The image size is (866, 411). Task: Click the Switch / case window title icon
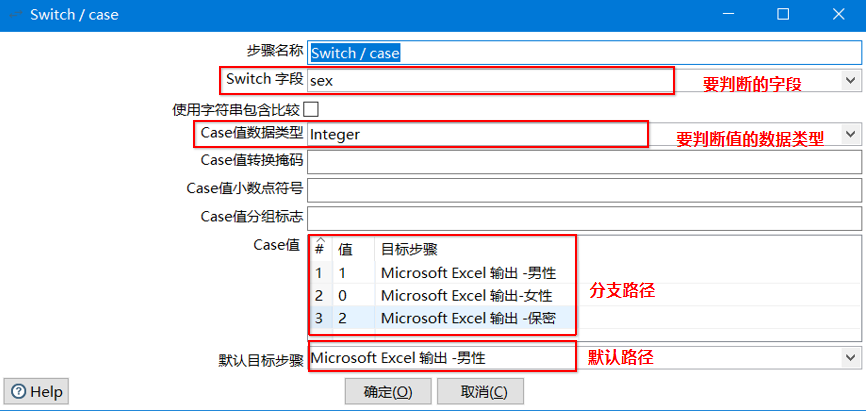coord(15,14)
